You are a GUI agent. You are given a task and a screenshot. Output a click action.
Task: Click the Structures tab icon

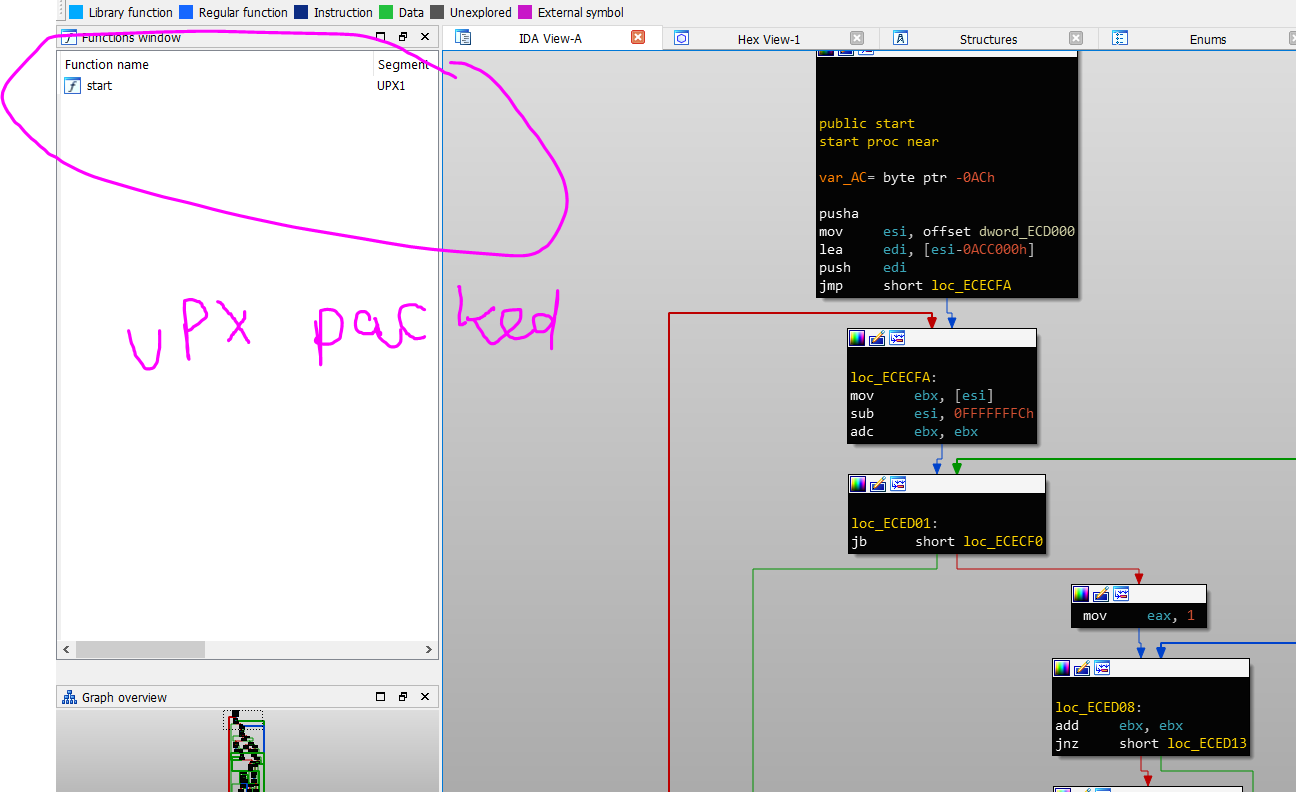coord(900,39)
